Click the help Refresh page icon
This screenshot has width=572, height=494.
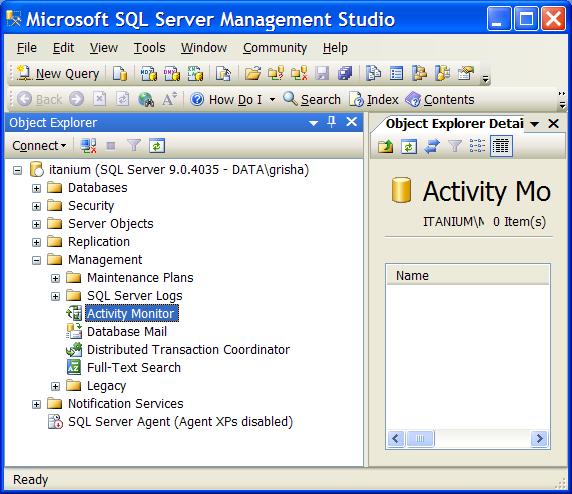[x=122, y=99]
